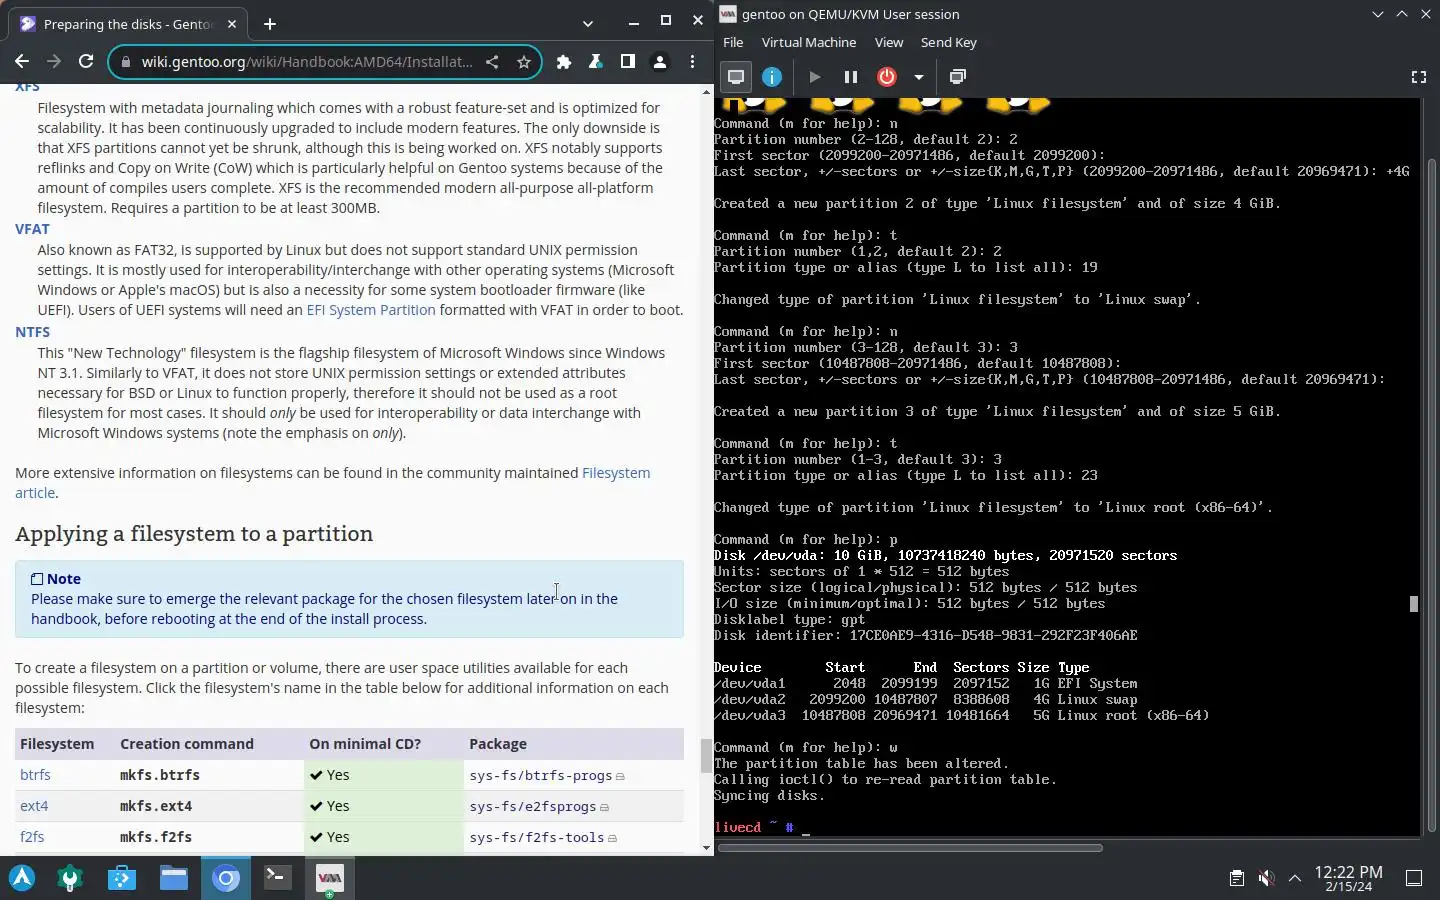Expand the shutdown options dropdown arrow
This screenshot has width=1440, height=900.
[x=918, y=77]
